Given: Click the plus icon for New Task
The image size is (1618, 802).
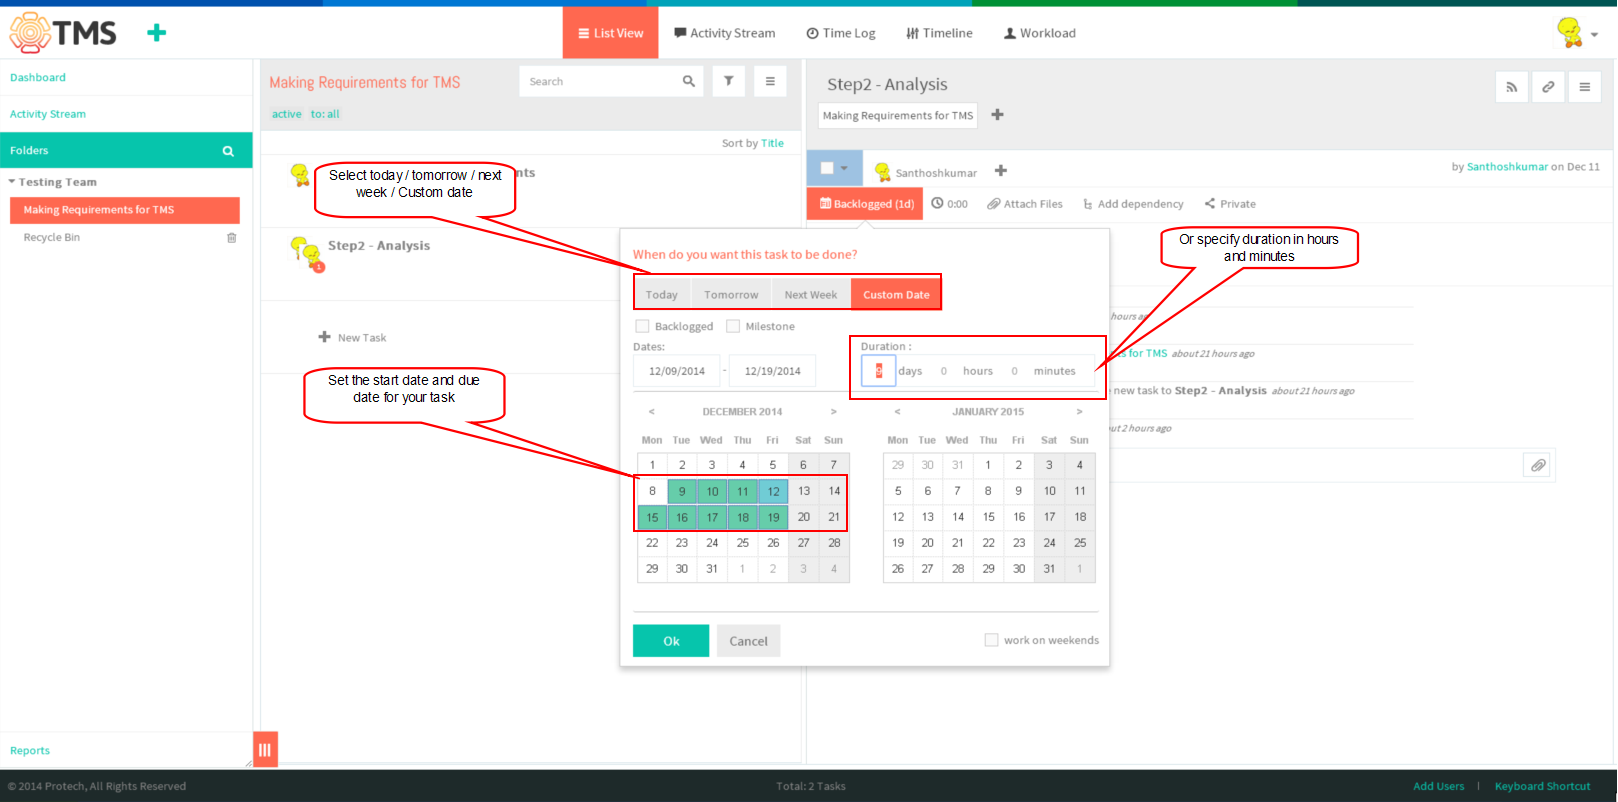Looking at the screenshot, I should point(324,337).
